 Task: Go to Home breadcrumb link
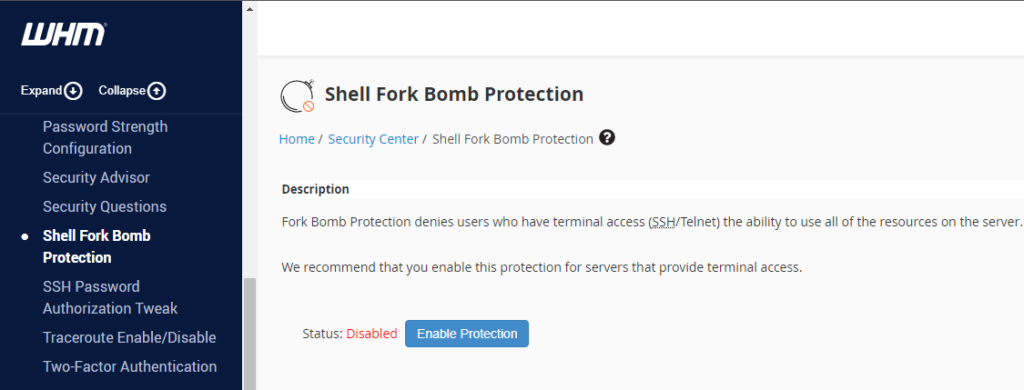[296, 139]
